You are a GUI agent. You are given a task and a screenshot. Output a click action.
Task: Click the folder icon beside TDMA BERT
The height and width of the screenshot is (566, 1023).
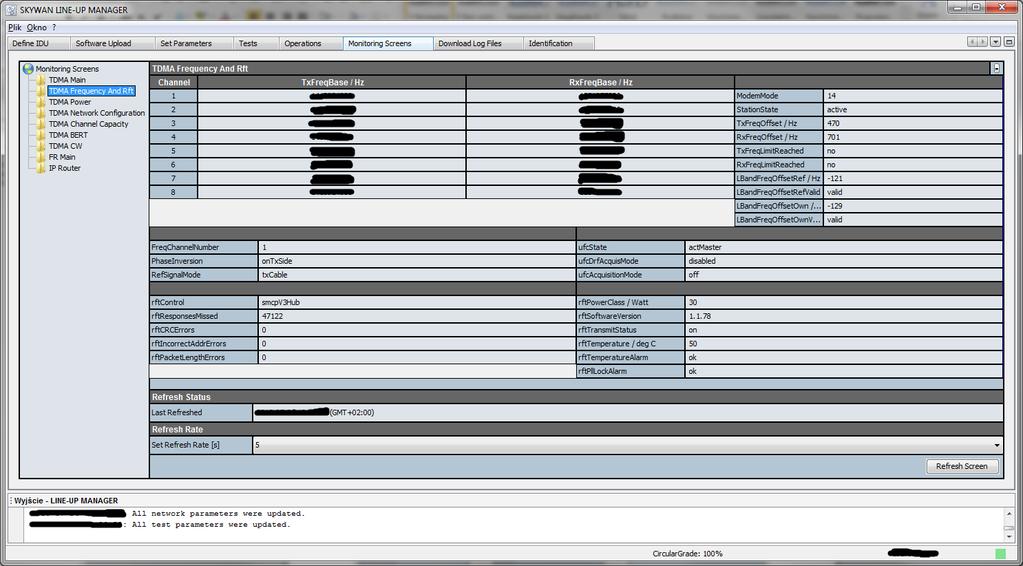click(41, 135)
